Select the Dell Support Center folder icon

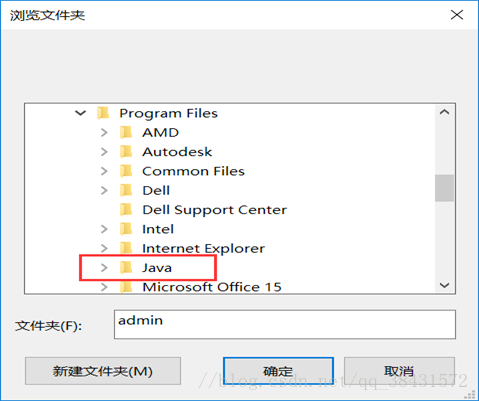(x=126, y=210)
